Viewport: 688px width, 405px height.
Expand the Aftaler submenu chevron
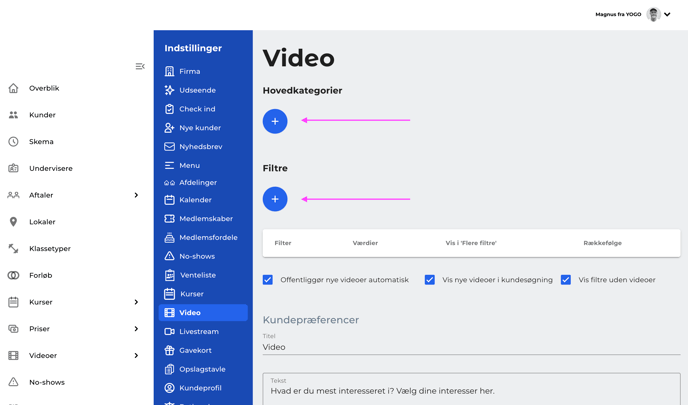(136, 195)
